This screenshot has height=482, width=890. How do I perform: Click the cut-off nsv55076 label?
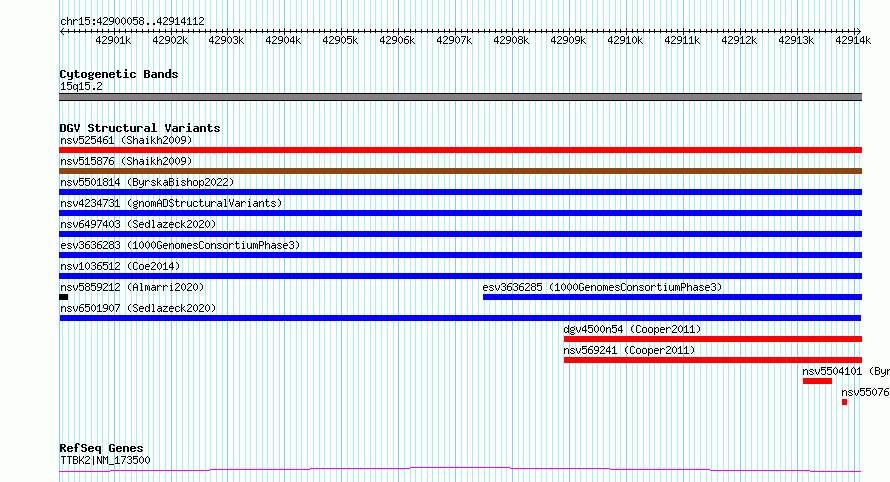tap(865, 392)
